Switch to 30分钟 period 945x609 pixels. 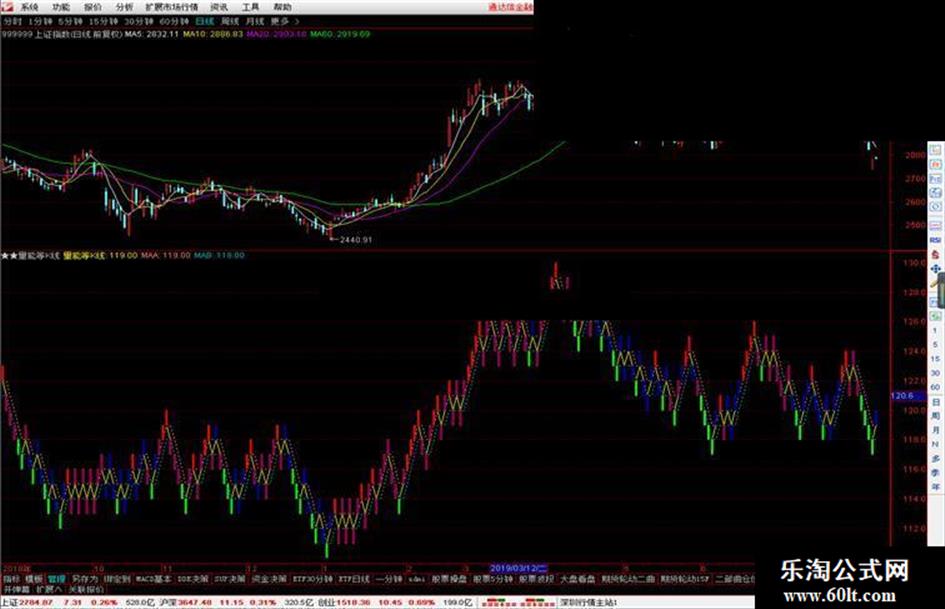(139, 22)
